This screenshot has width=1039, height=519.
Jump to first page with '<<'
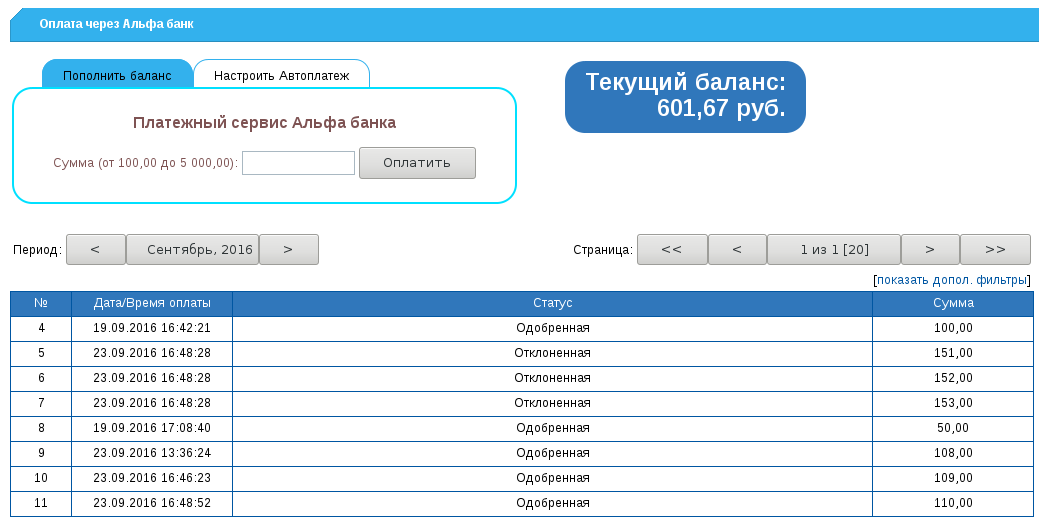tap(671, 250)
